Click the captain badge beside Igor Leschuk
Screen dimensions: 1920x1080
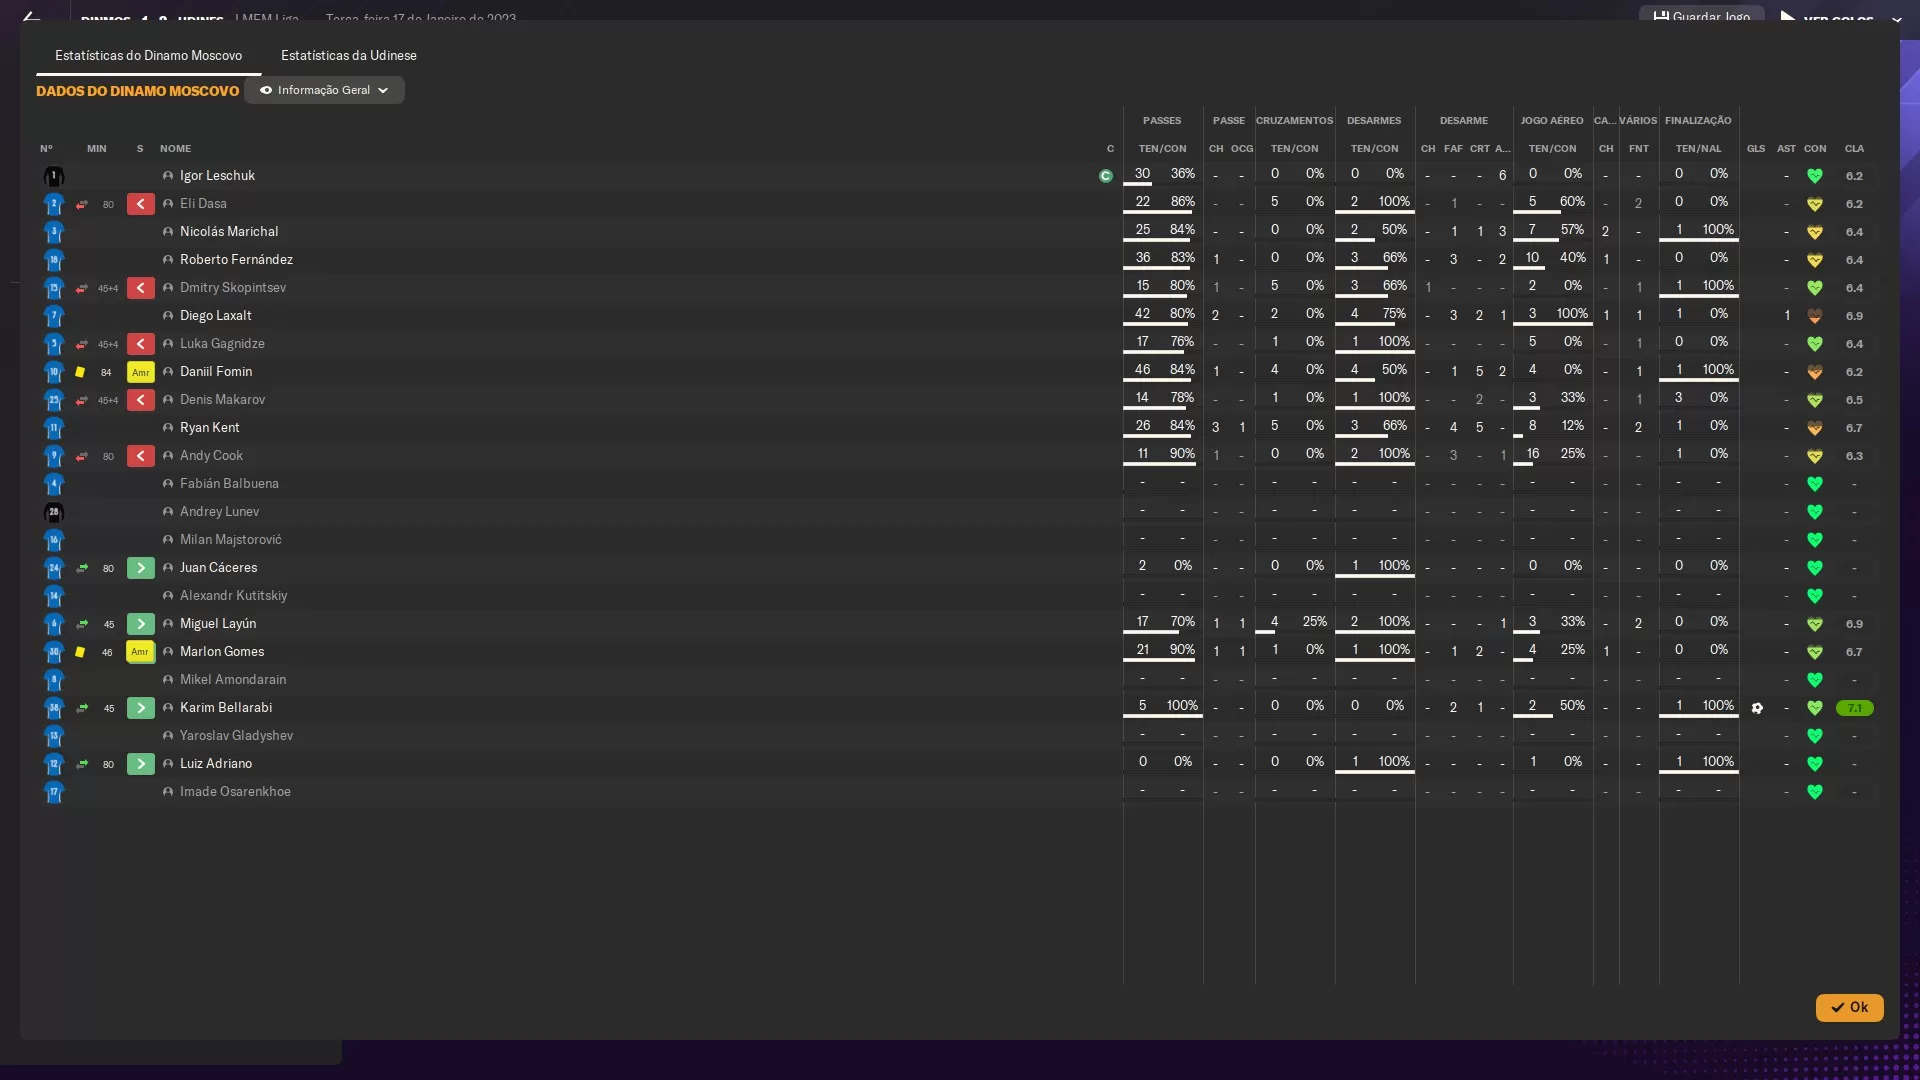pyautogui.click(x=1105, y=176)
